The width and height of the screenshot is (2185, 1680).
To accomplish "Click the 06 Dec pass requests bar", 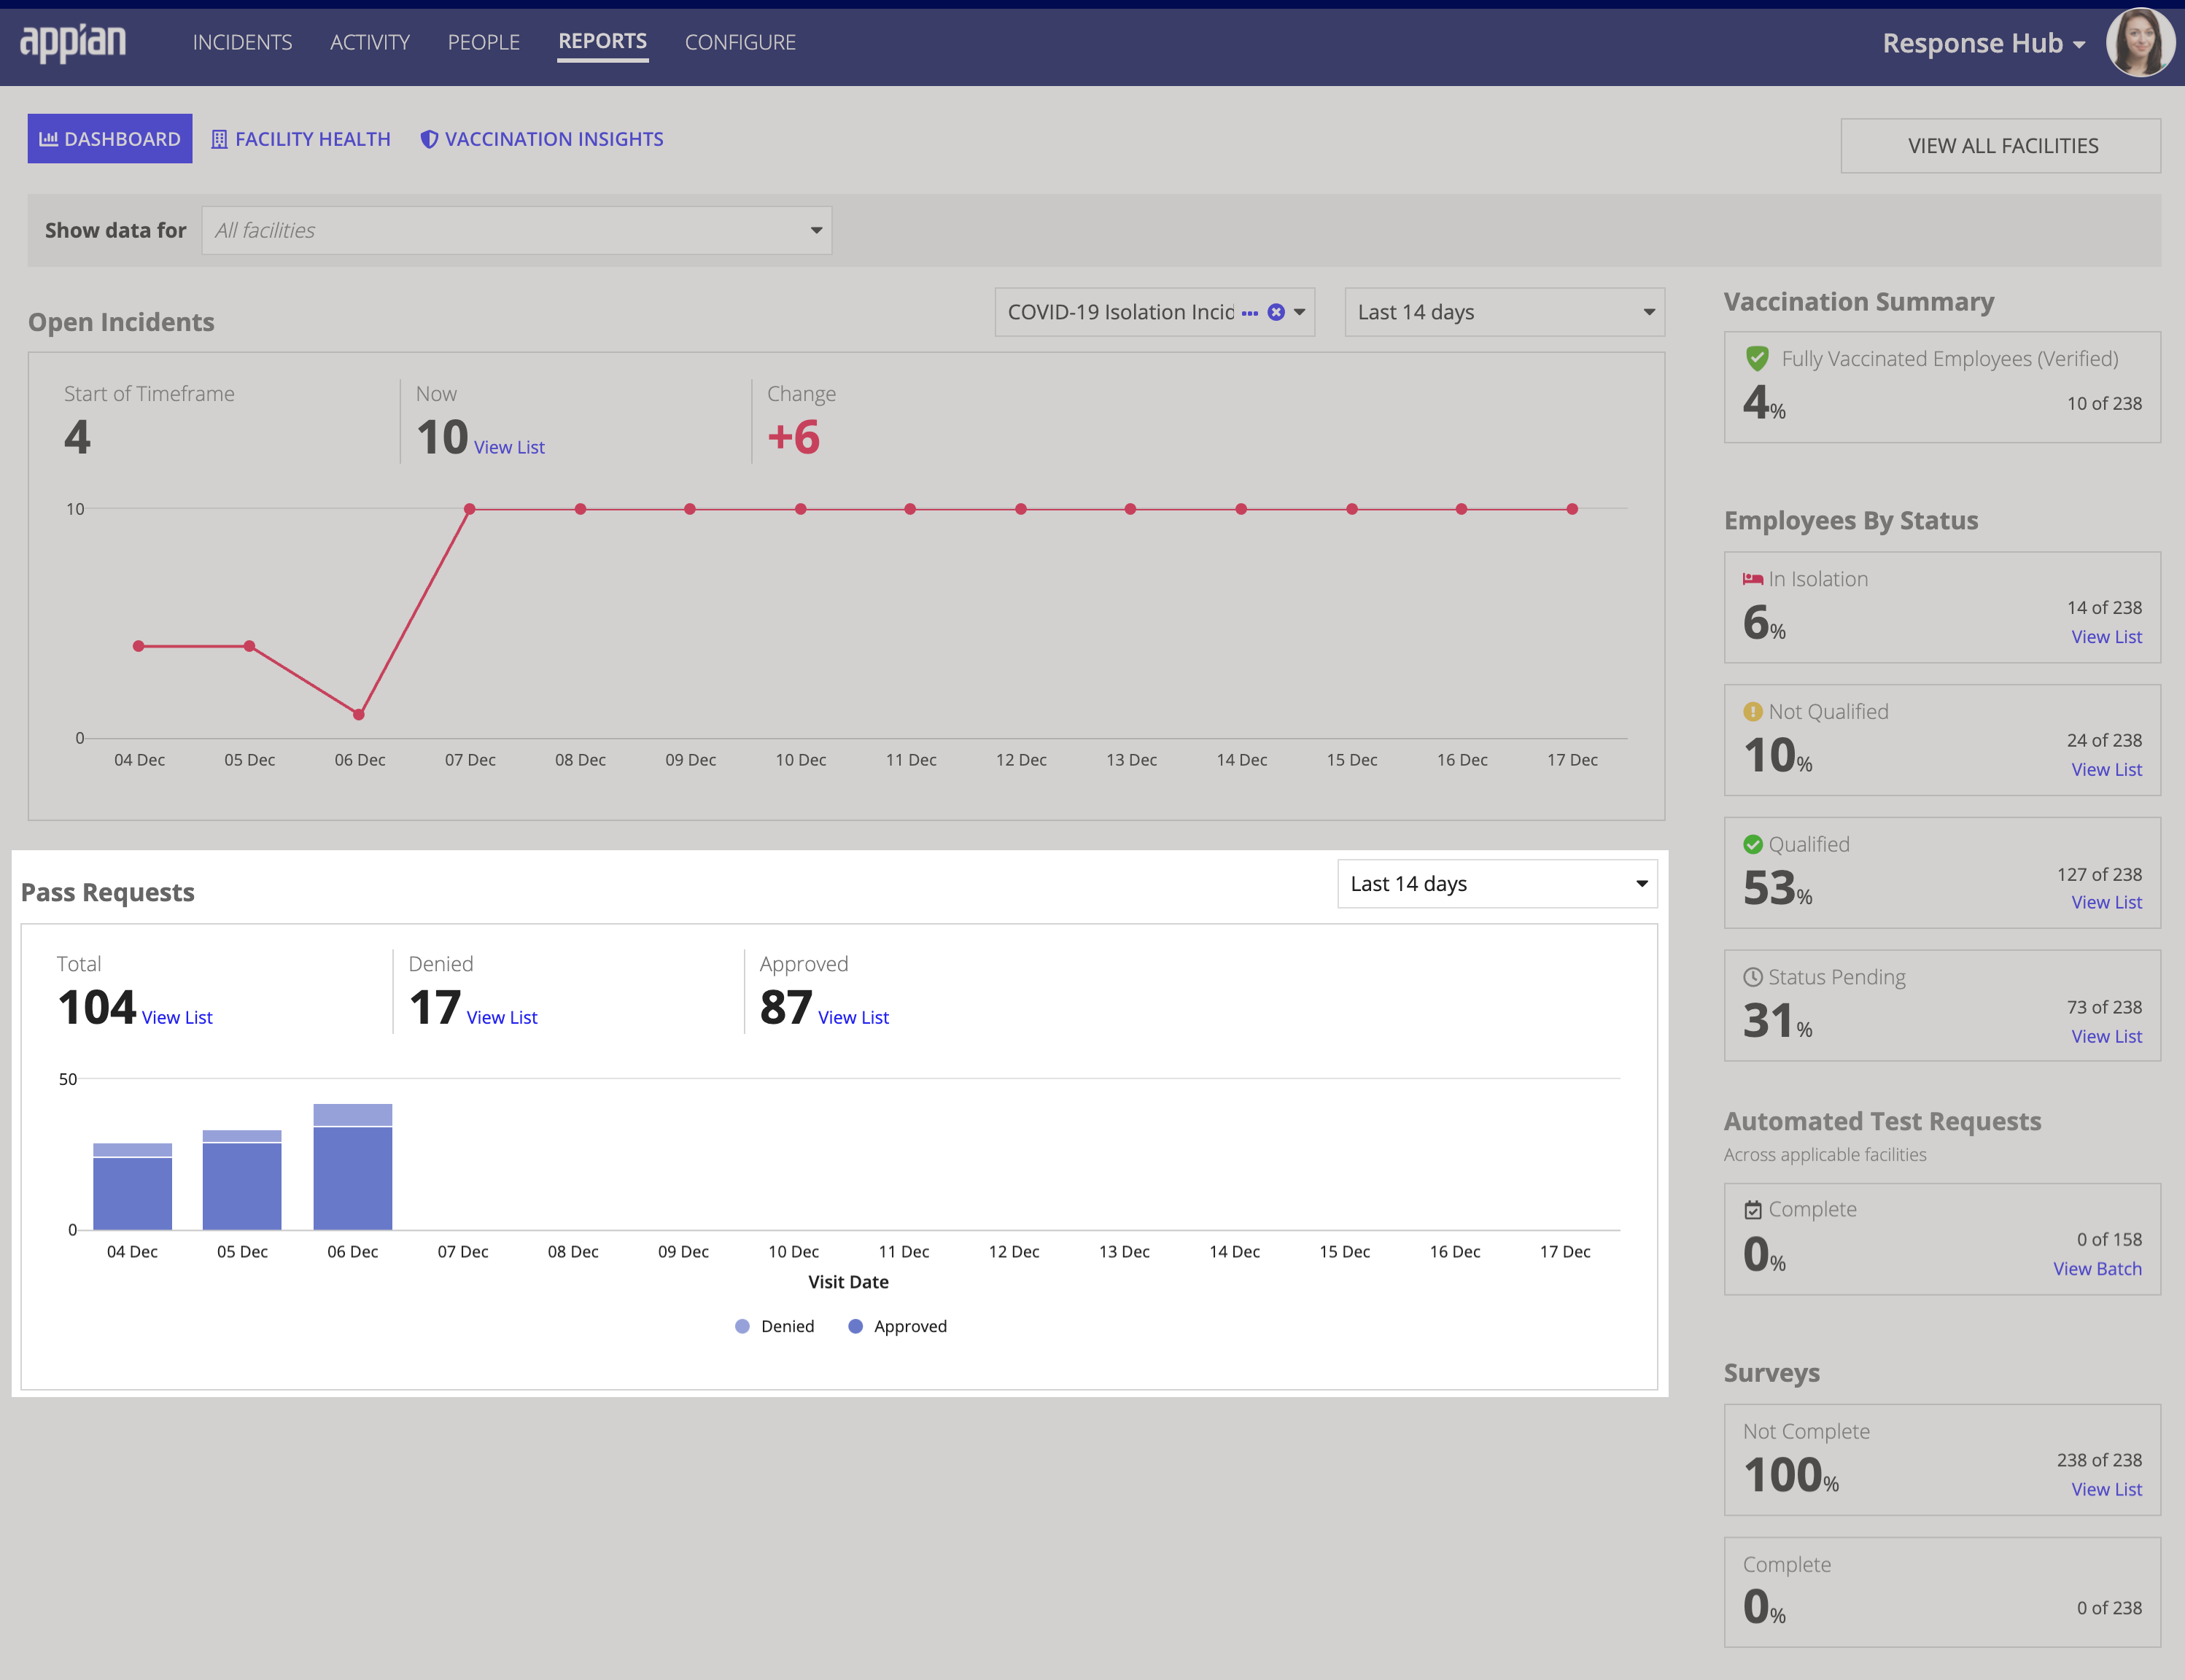I will pos(353,1167).
